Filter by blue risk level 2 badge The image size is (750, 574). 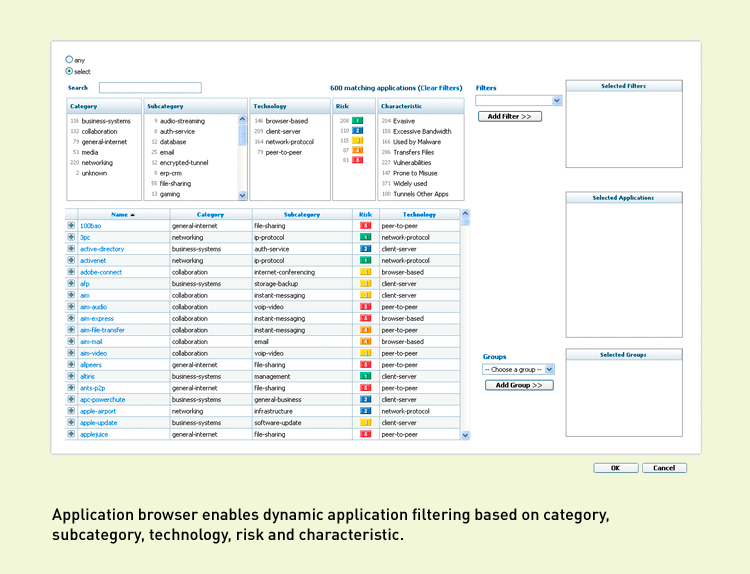357,131
